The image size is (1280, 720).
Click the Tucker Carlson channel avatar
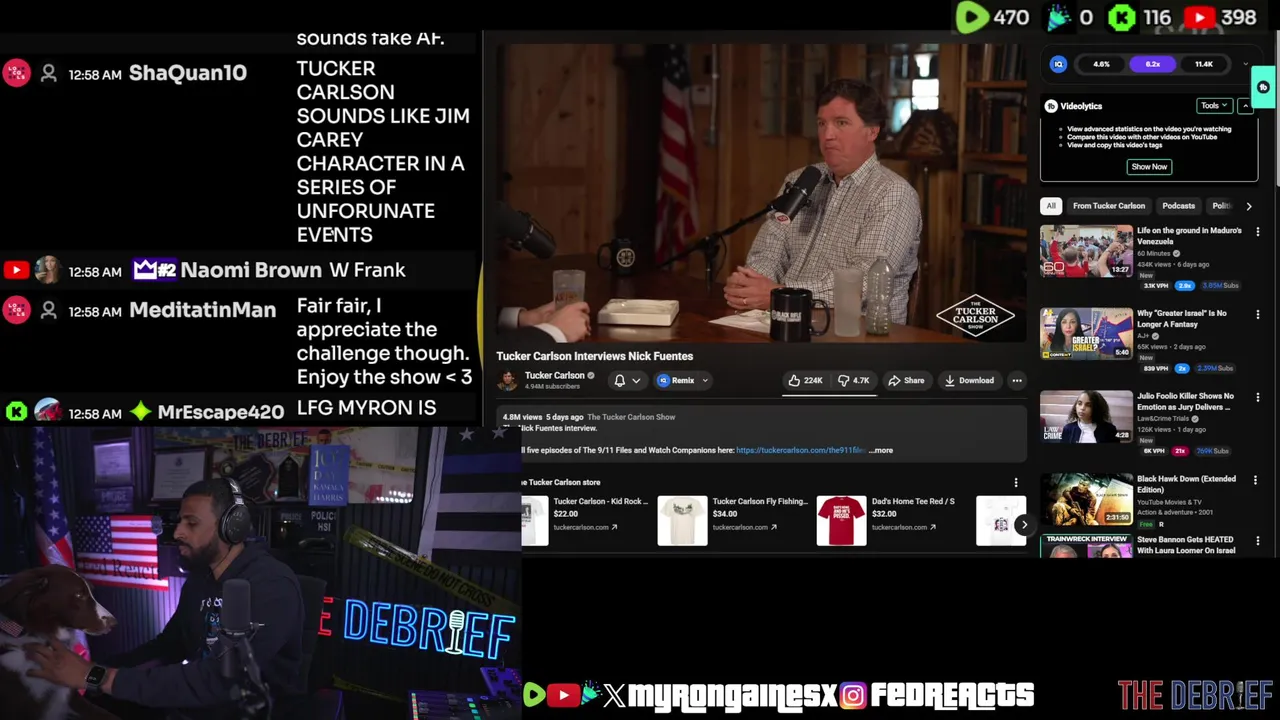508,380
